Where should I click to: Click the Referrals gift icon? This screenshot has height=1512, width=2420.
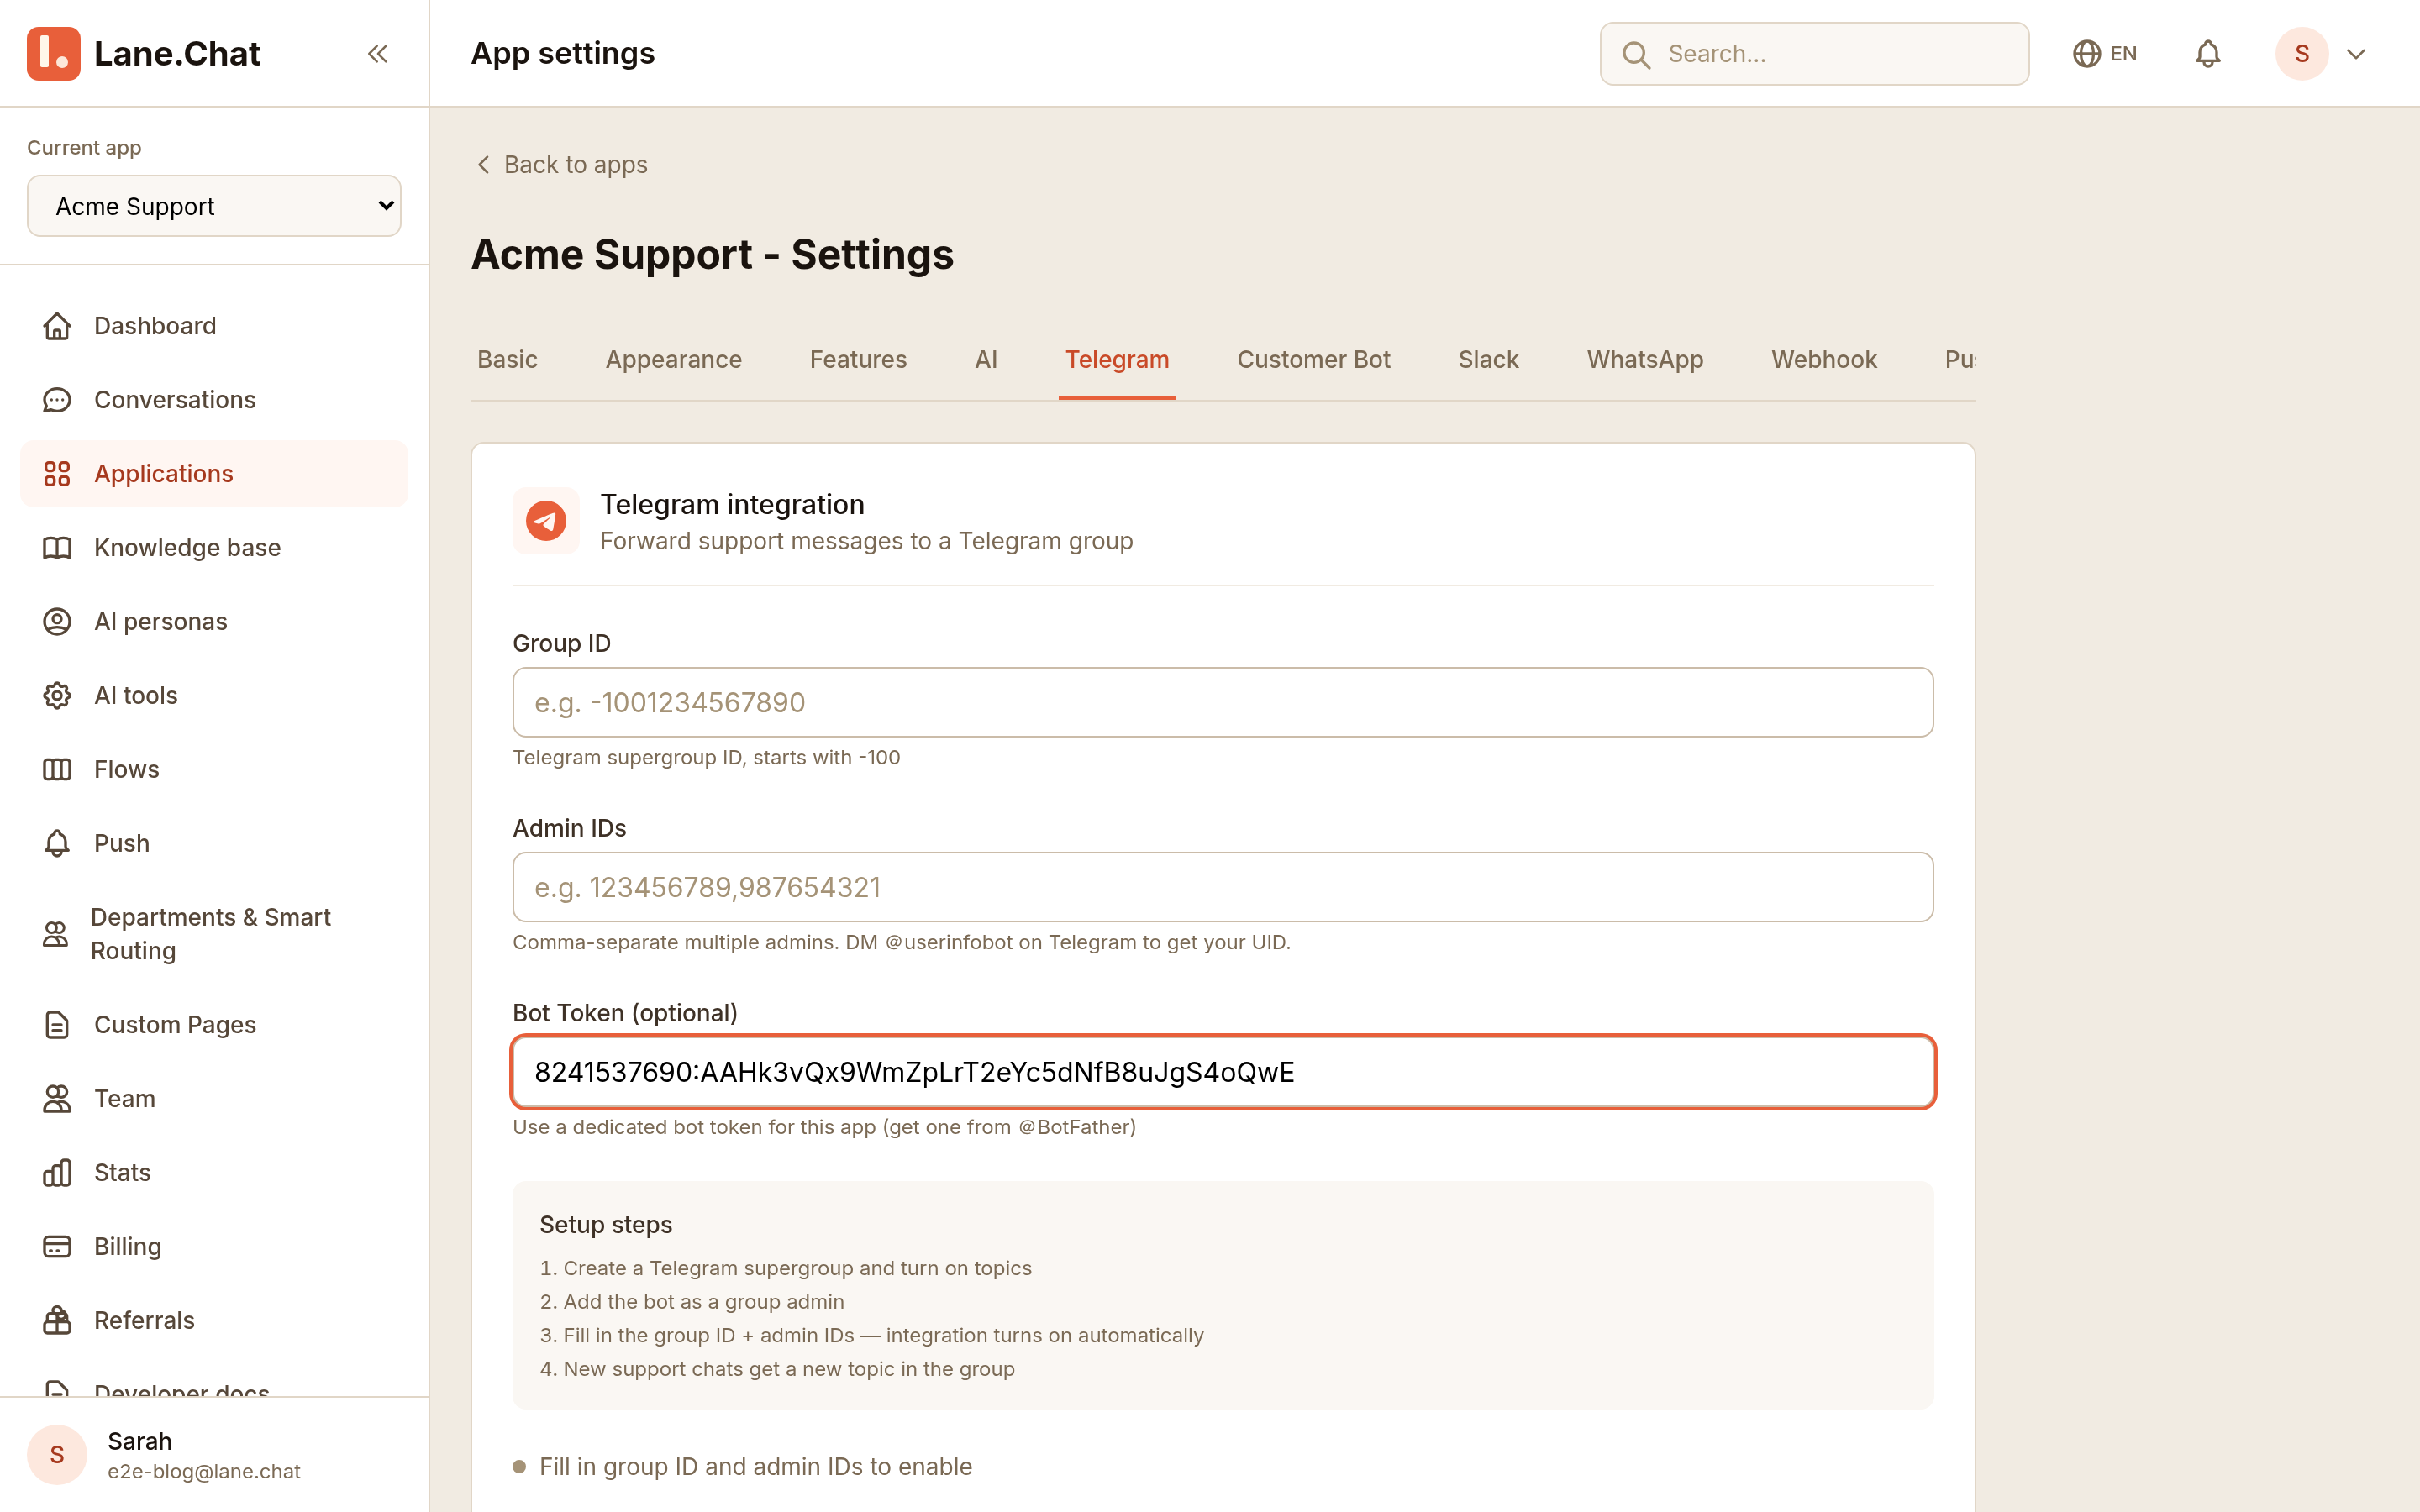coord(57,1321)
